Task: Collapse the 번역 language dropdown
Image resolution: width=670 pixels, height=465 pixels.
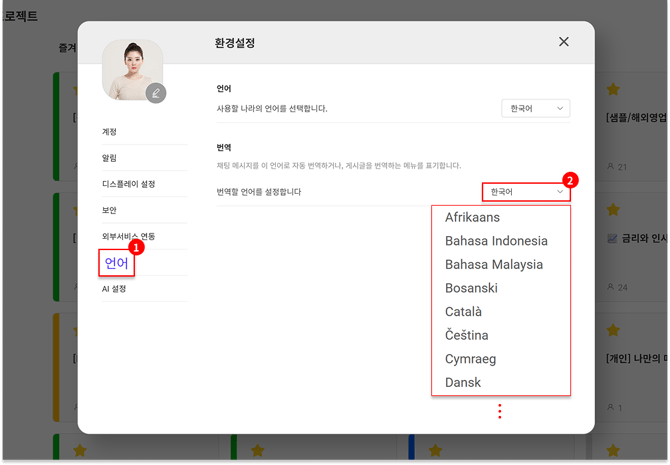Action: click(526, 191)
